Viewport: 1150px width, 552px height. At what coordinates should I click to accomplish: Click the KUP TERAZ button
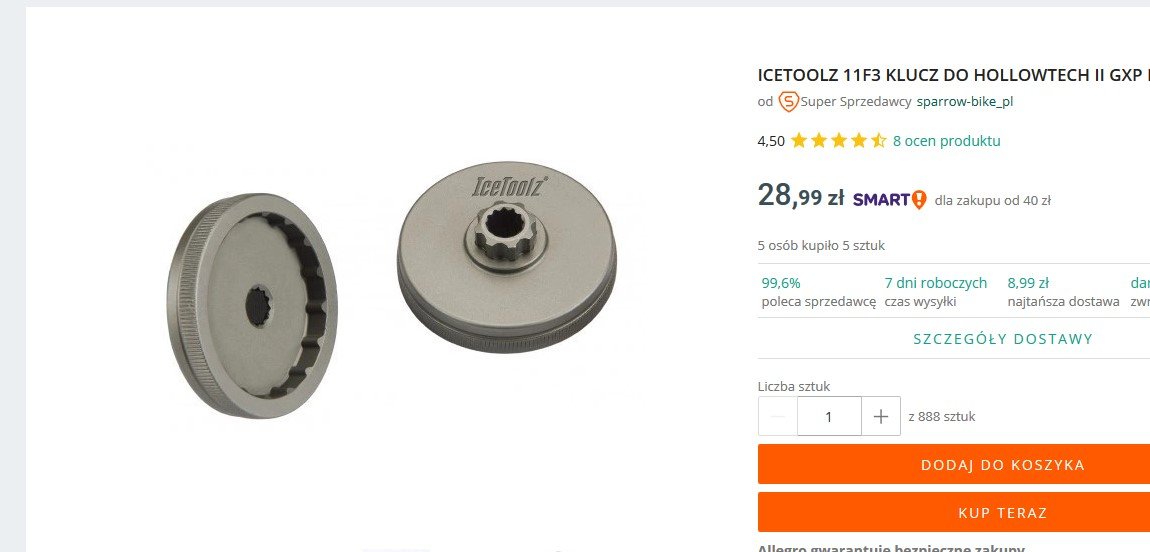tap(1003, 512)
